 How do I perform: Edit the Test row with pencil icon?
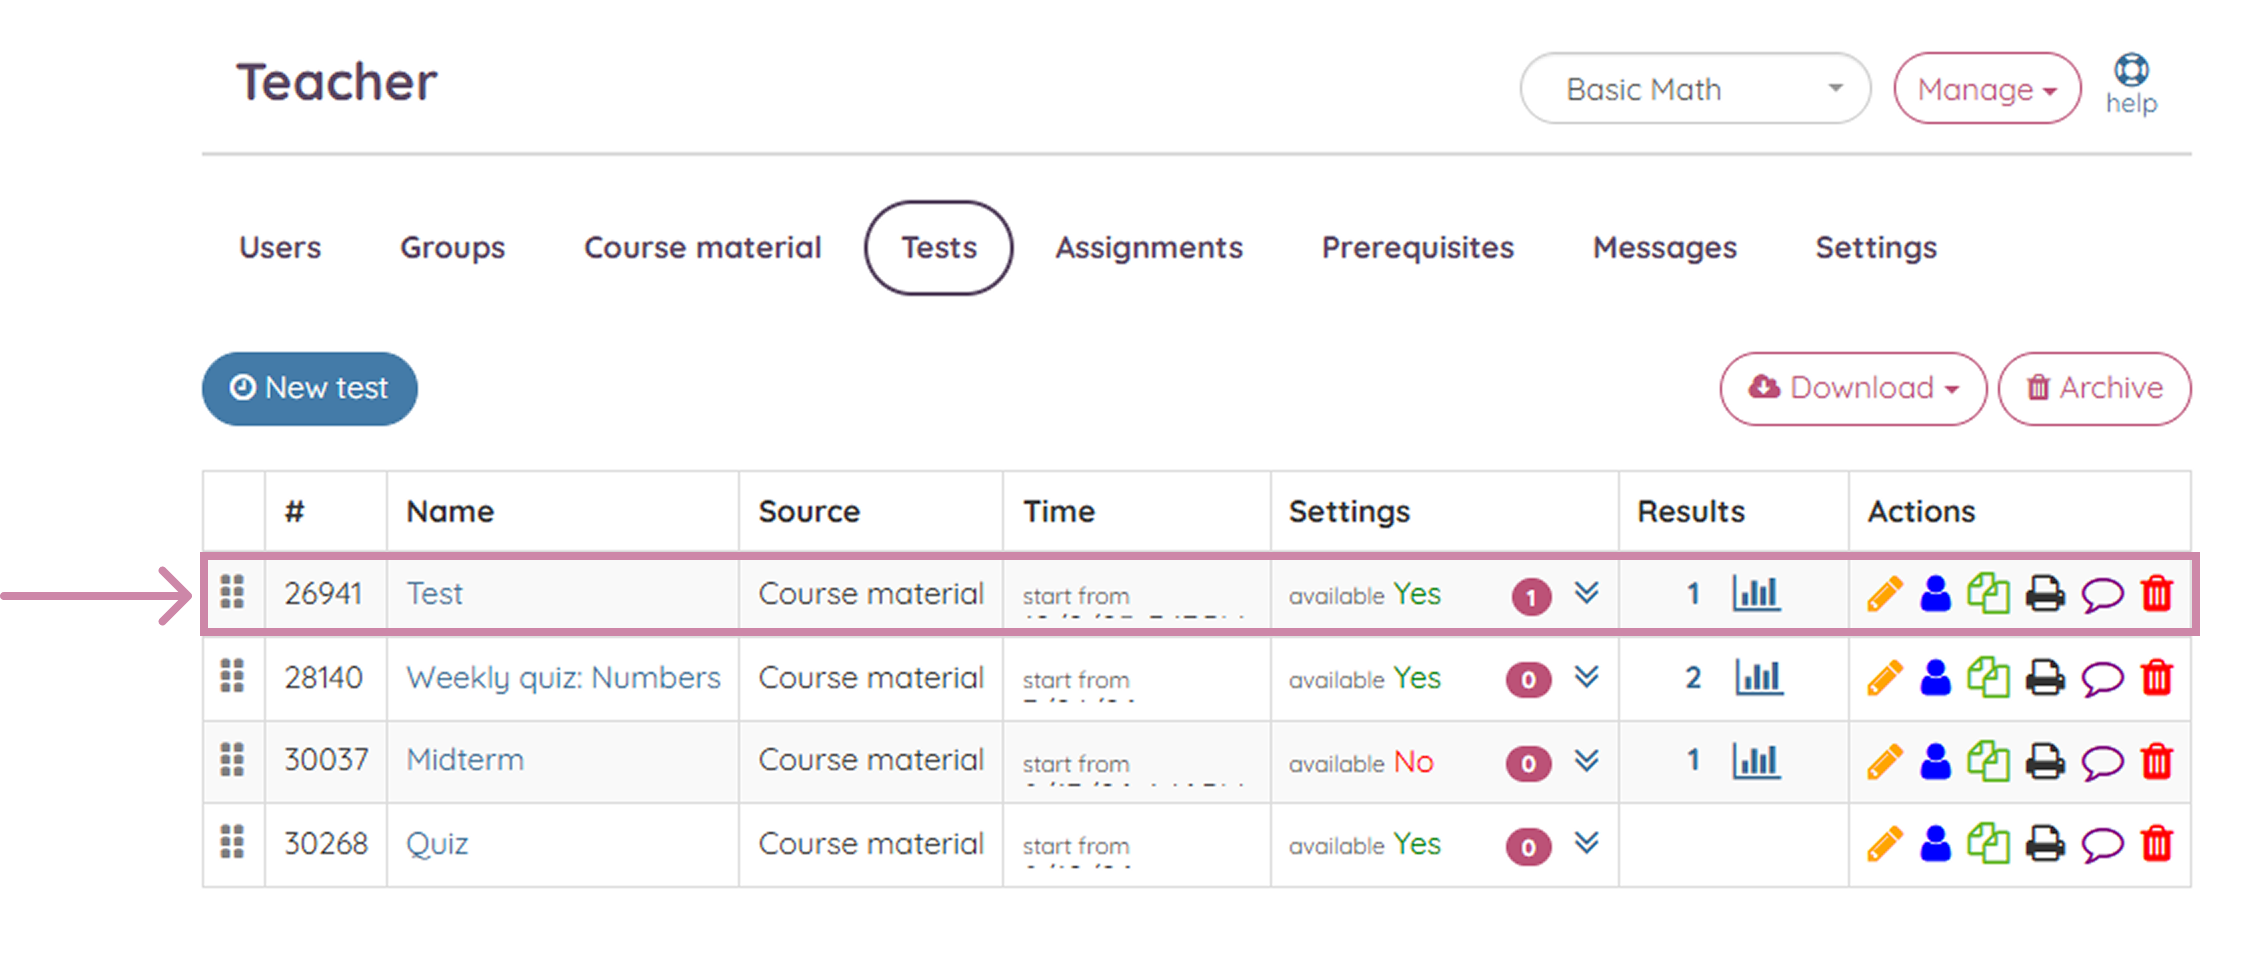pyautogui.click(x=1884, y=594)
